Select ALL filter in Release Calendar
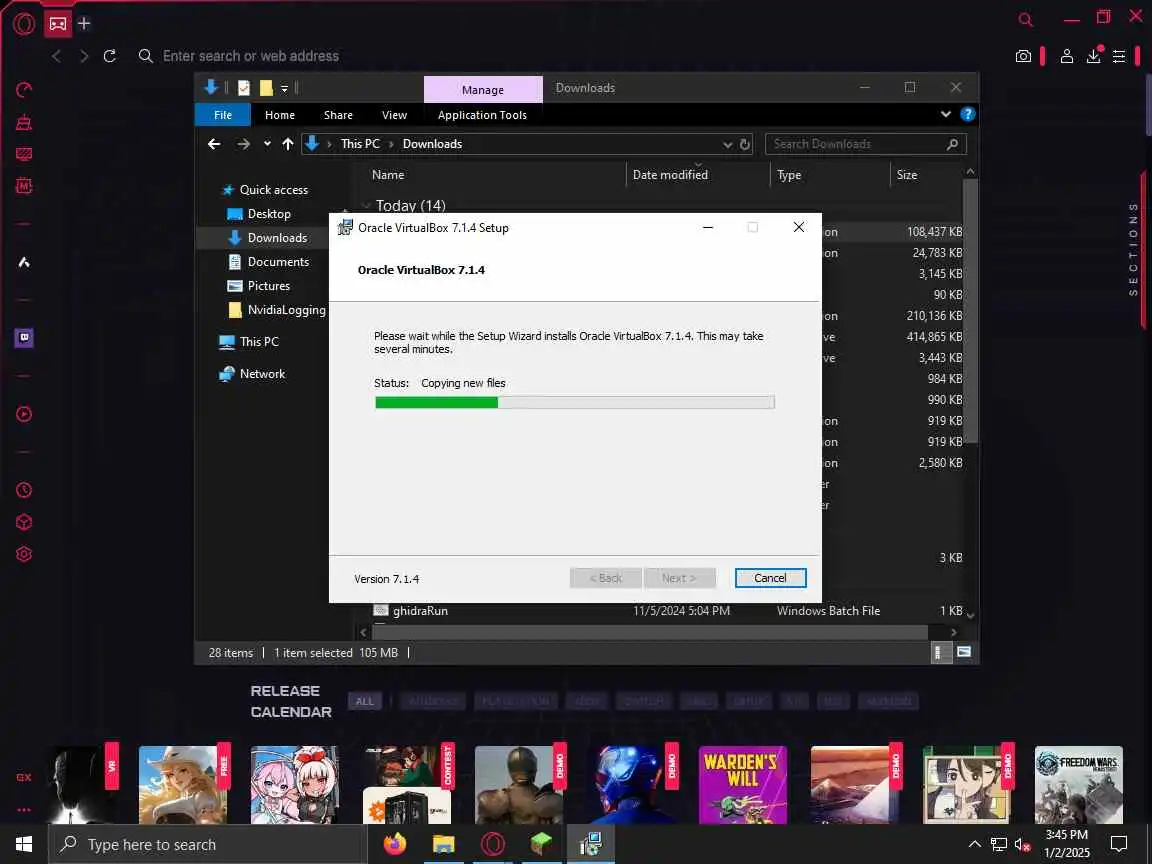1152x864 pixels. pos(364,702)
